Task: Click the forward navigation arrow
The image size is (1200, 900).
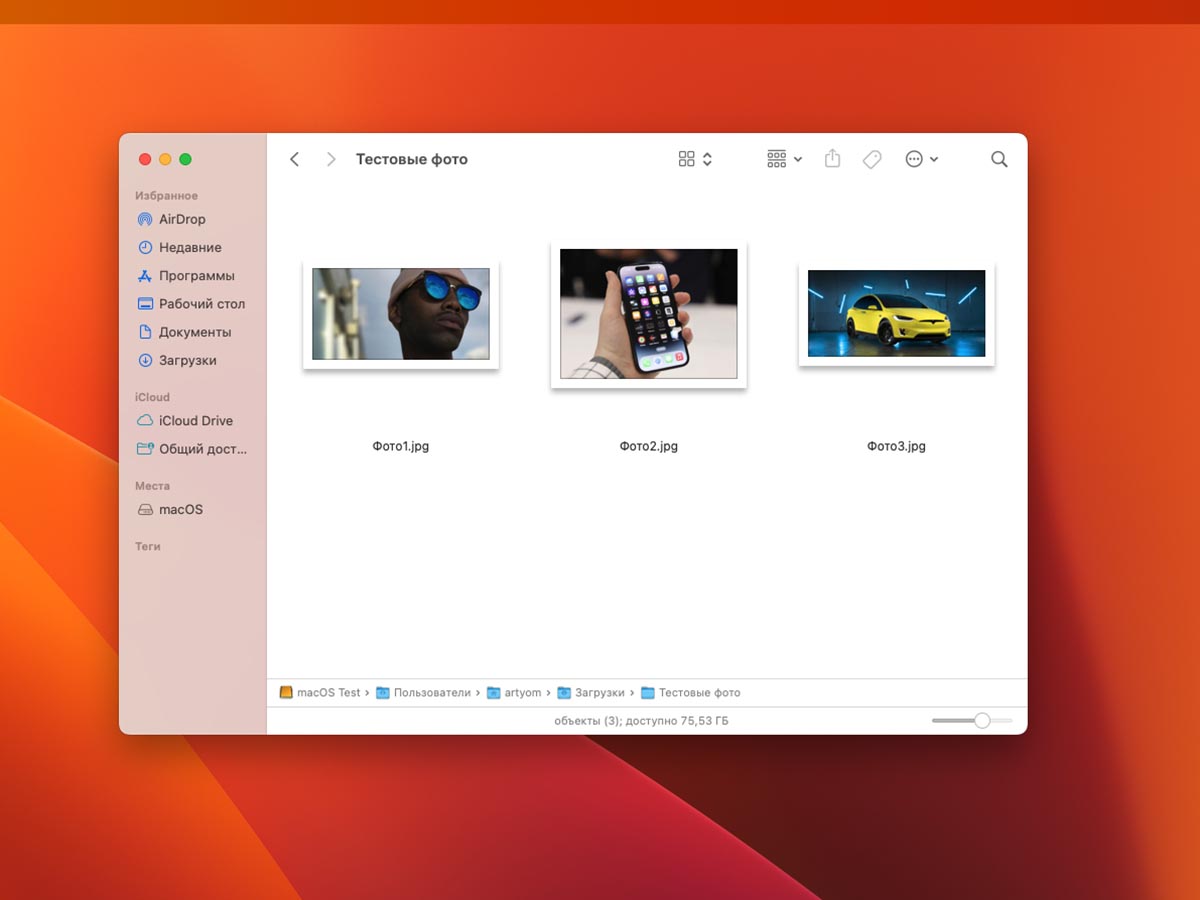Action: (x=331, y=159)
